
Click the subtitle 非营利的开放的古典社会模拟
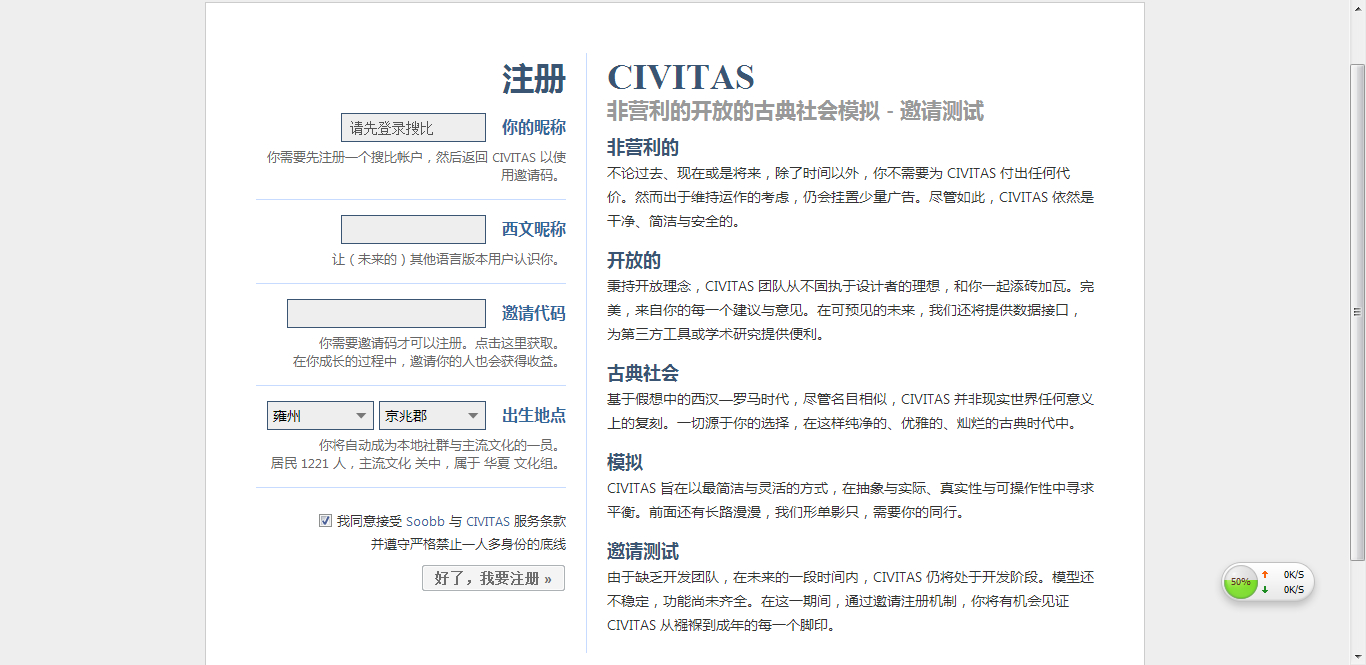point(743,111)
